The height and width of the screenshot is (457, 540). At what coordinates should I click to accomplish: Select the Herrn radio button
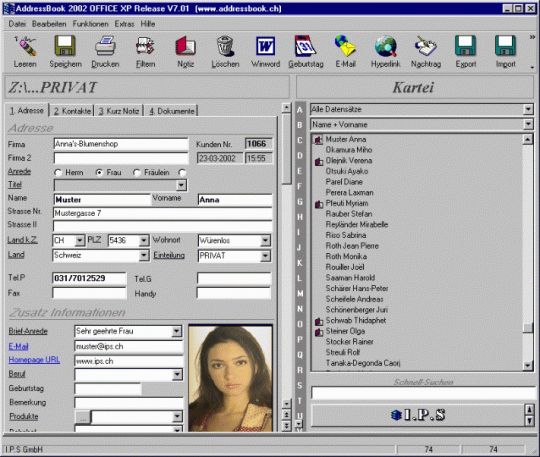tap(58, 173)
